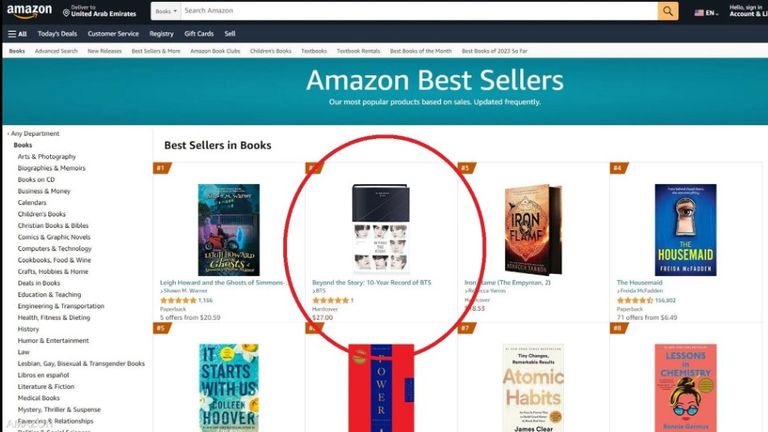Screen dimensions: 768x432
Task: Click inside the Search Amazon field
Action: tap(419, 11)
